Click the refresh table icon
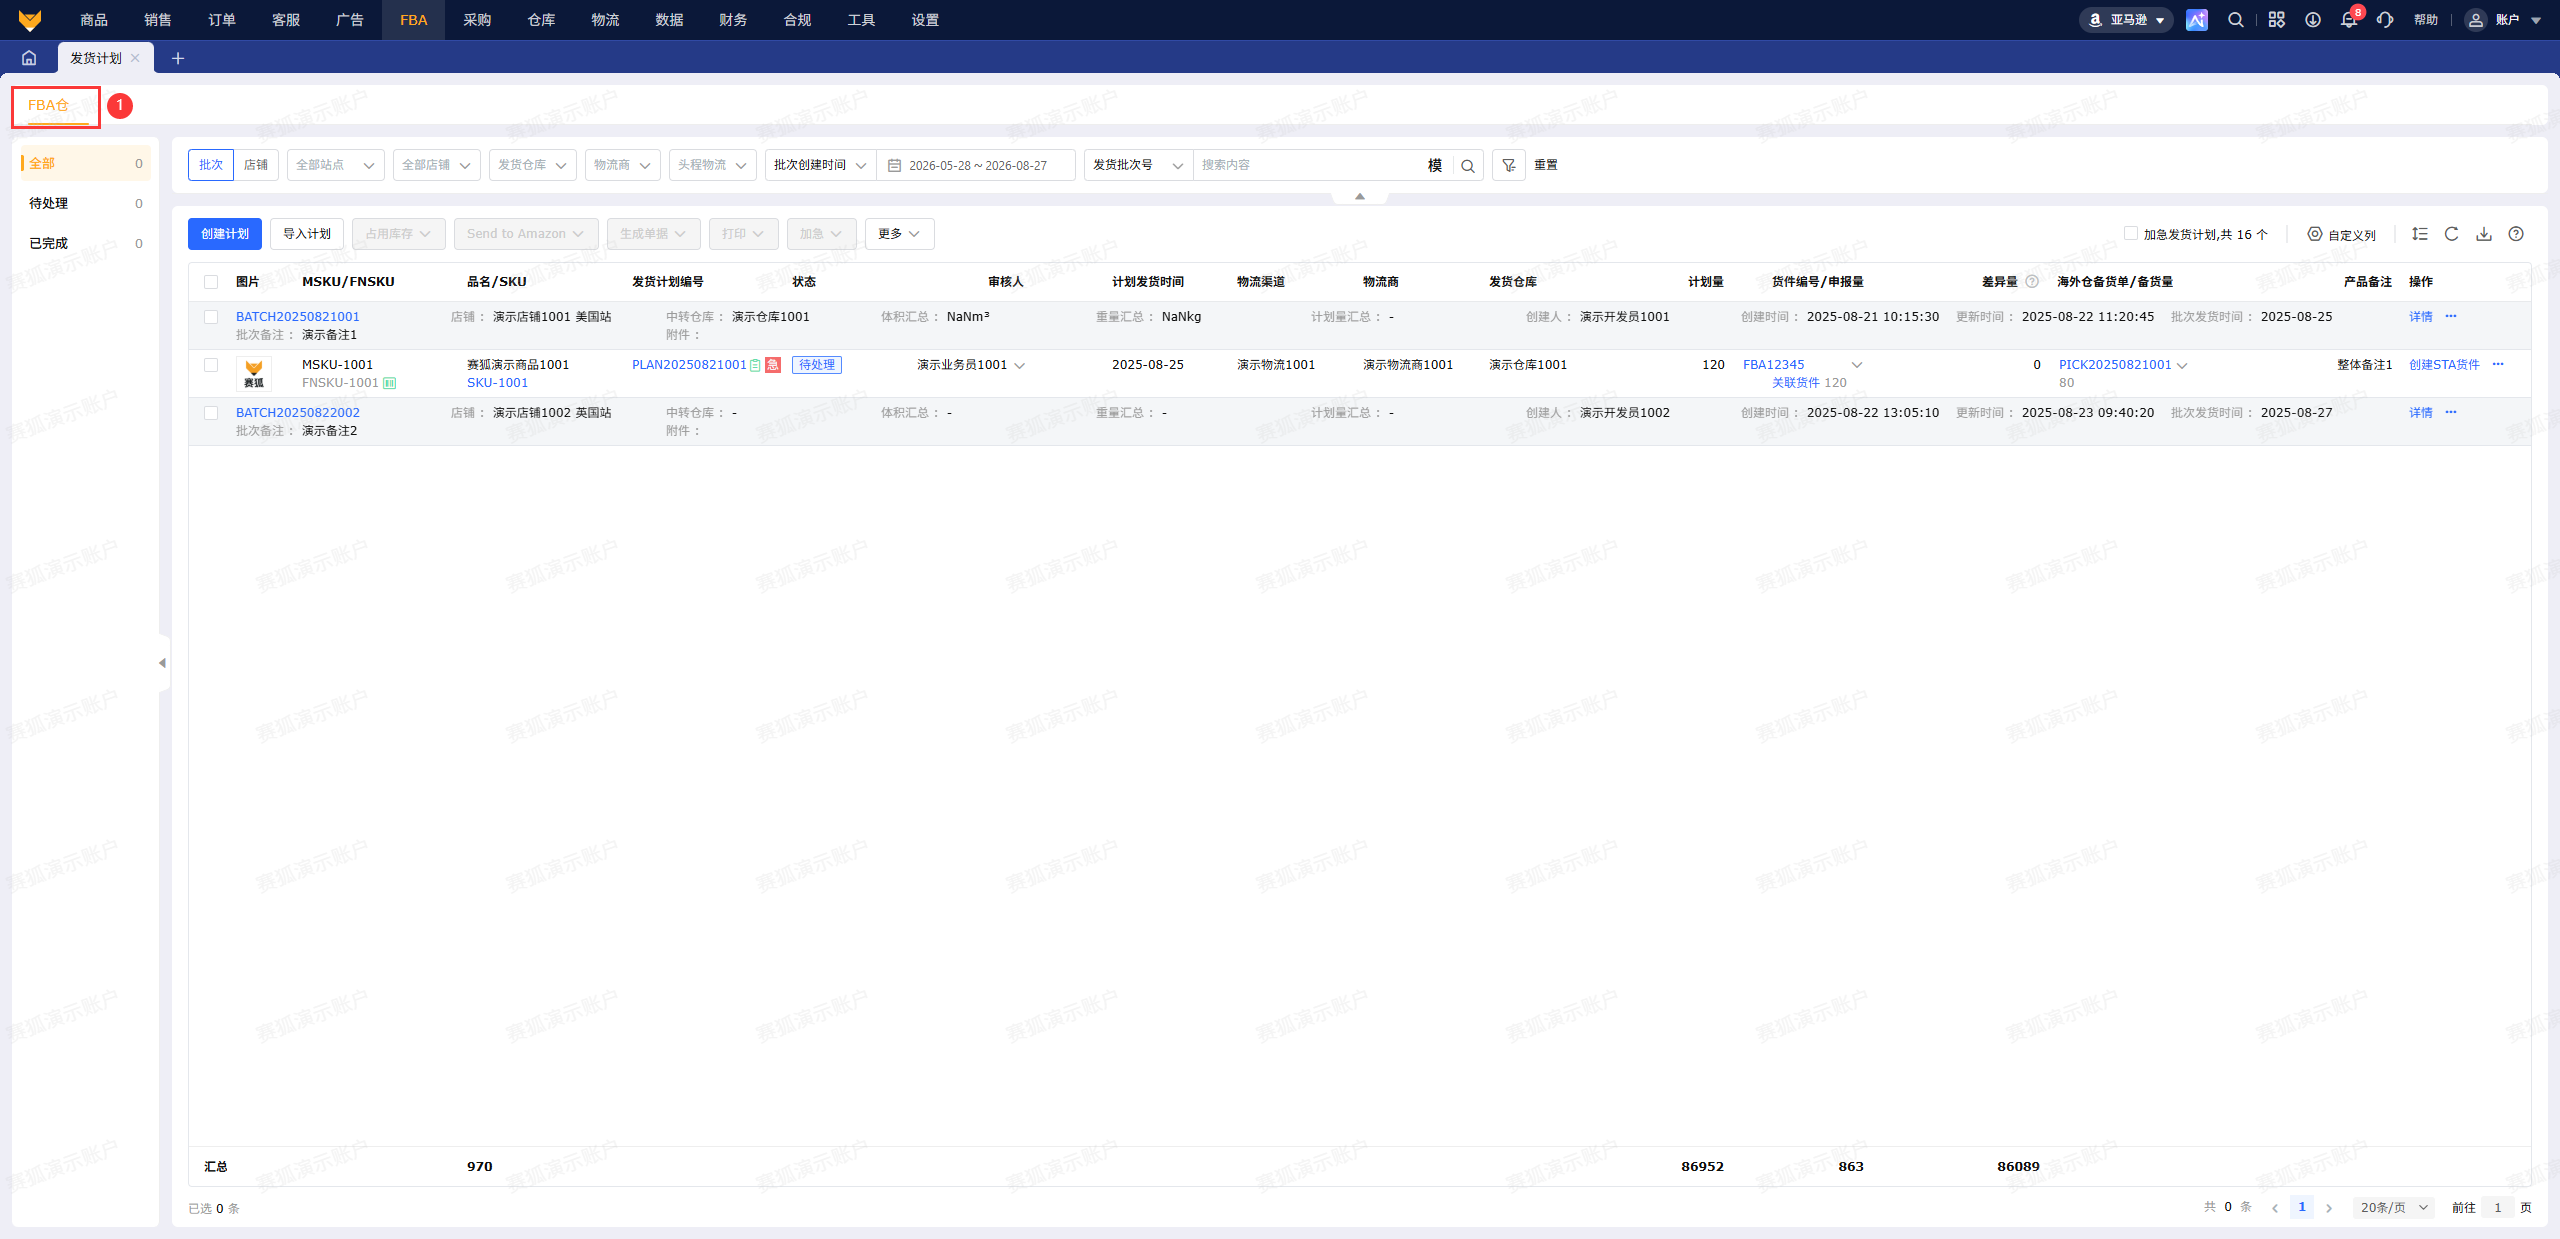This screenshot has height=1239, width=2560. pos(2452,234)
